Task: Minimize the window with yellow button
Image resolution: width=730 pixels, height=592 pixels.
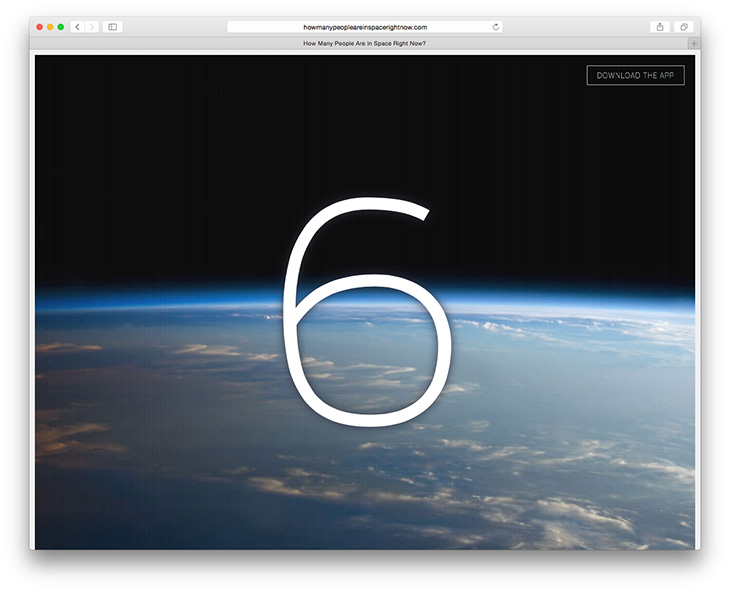Action: pyautogui.click(x=50, y=27)
